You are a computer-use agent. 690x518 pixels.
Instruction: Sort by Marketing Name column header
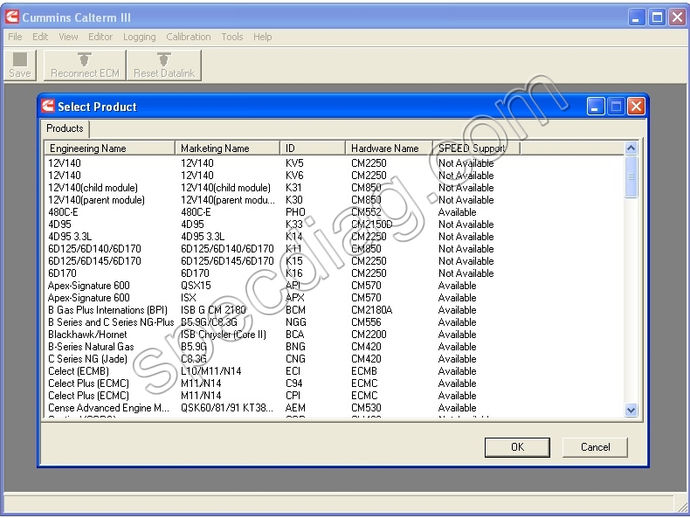click(x=227, y=148)
